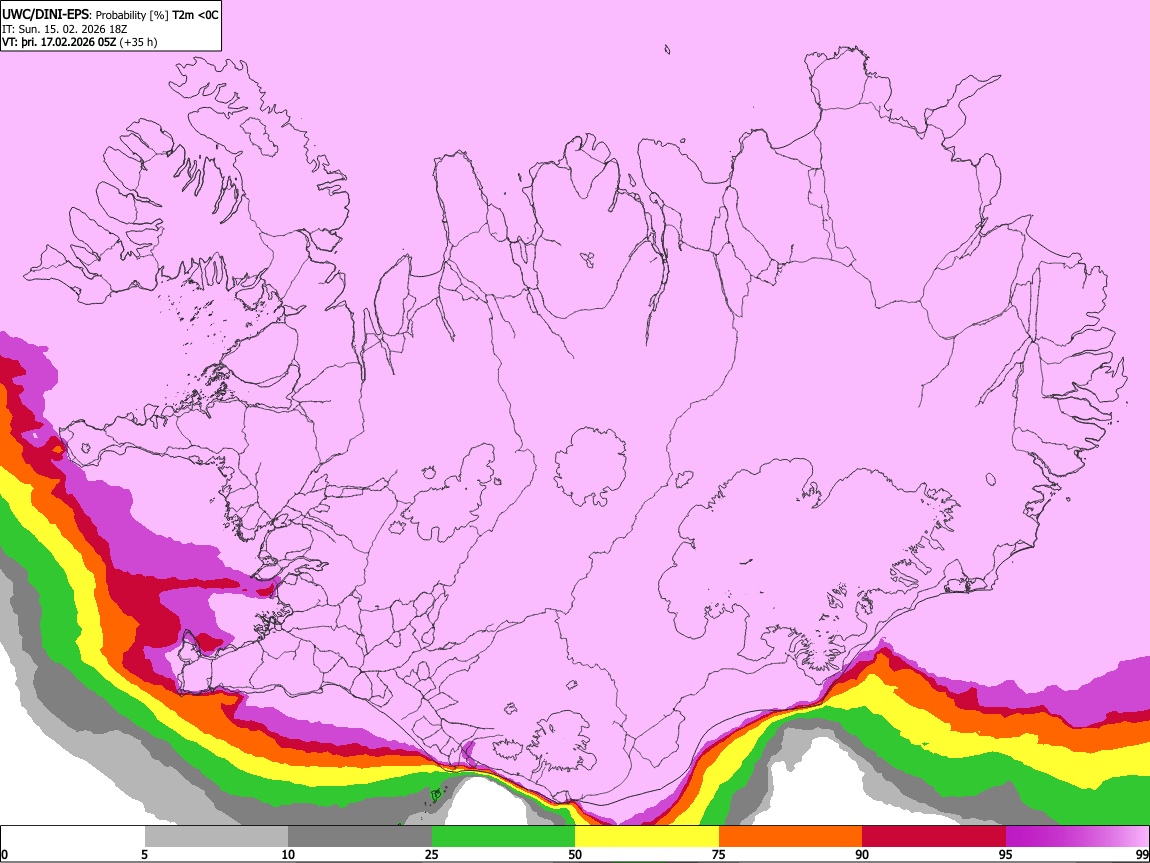Click the 'UWC/DINI-EPS' title text
Viewport: 1150px width, 863px height.
point(47,15)
